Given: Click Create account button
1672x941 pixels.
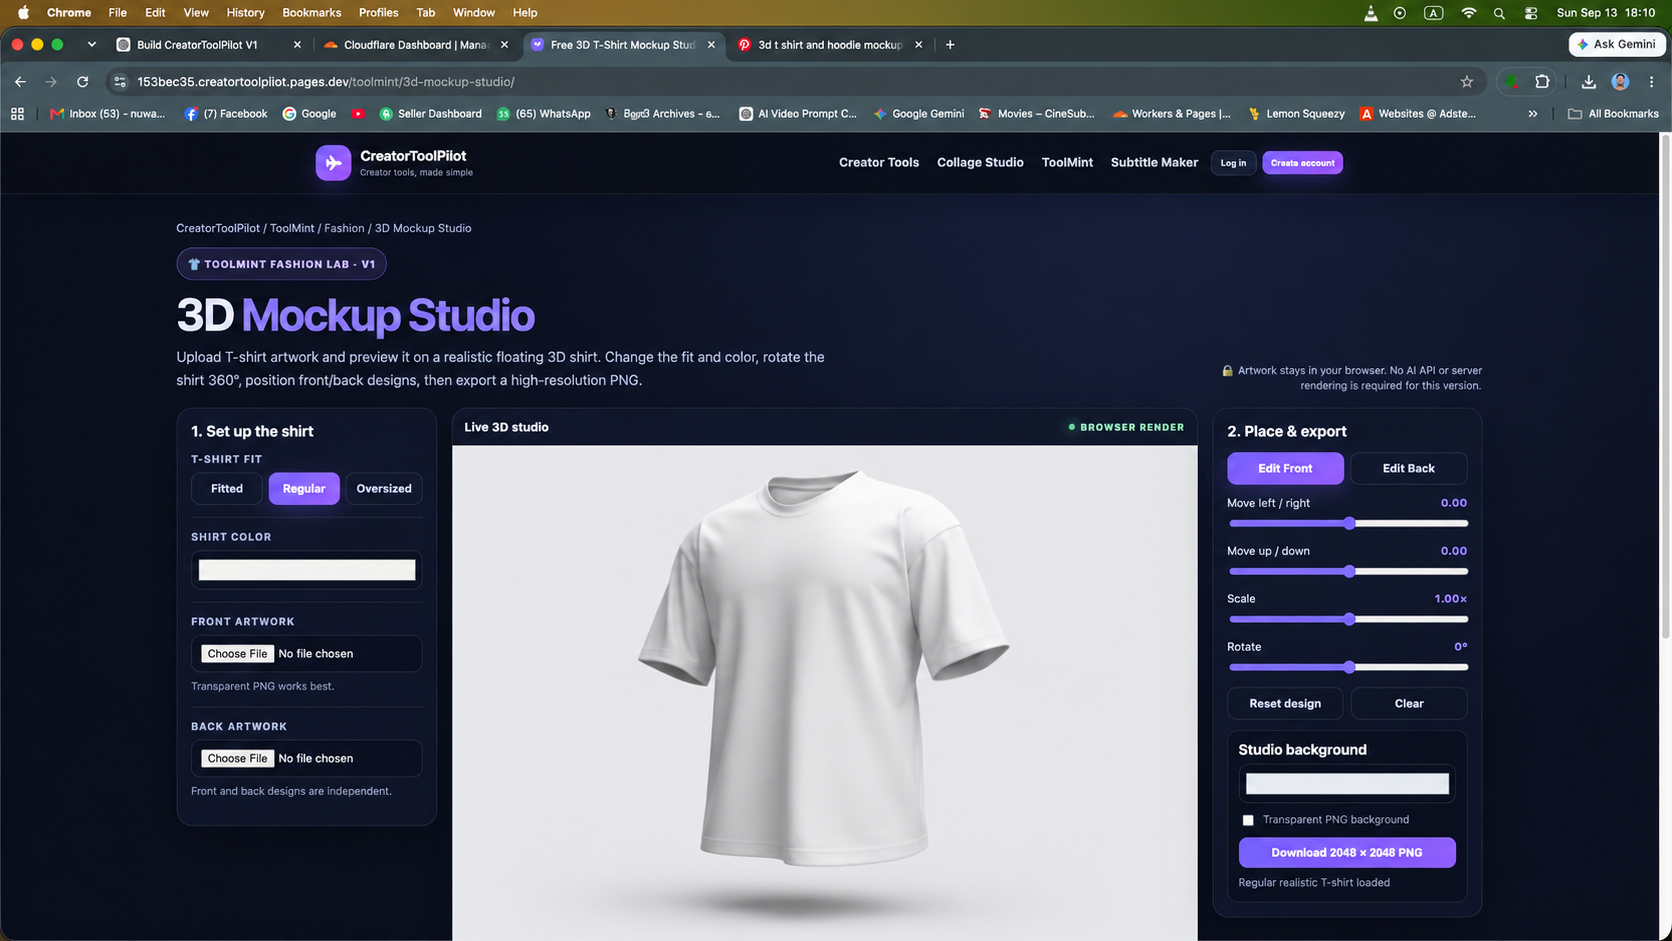Looking at the screenshot, I should (x=1302, y=163).
